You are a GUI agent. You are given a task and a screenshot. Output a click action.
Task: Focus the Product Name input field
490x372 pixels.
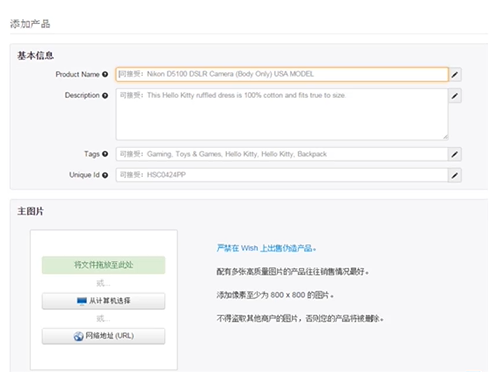coord(282,74)
